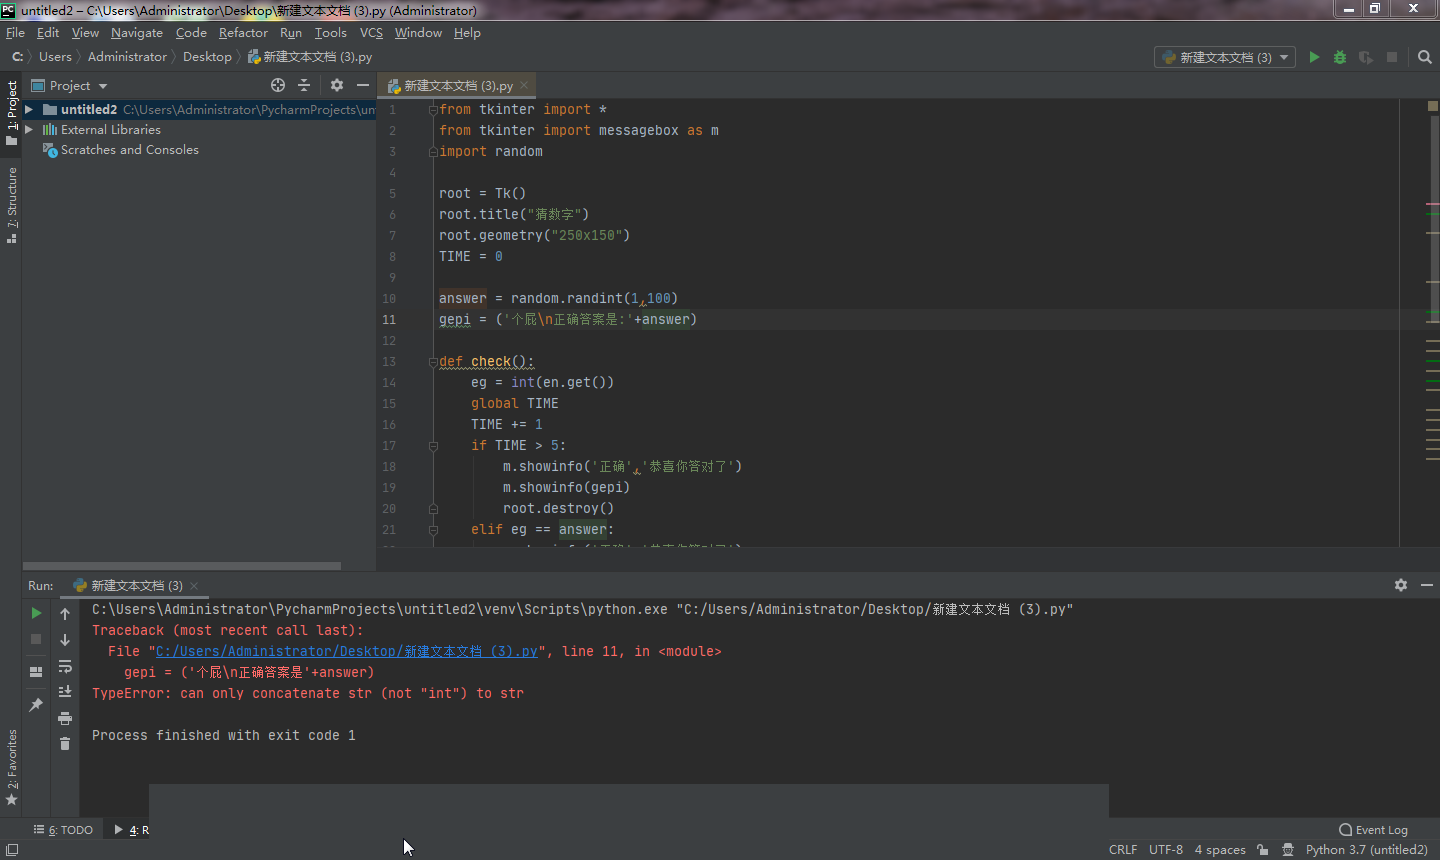Viewport: 1440px width, 860px height.
Task: Start debugging with the green bug icon
Action: (x=1340, y=57)
